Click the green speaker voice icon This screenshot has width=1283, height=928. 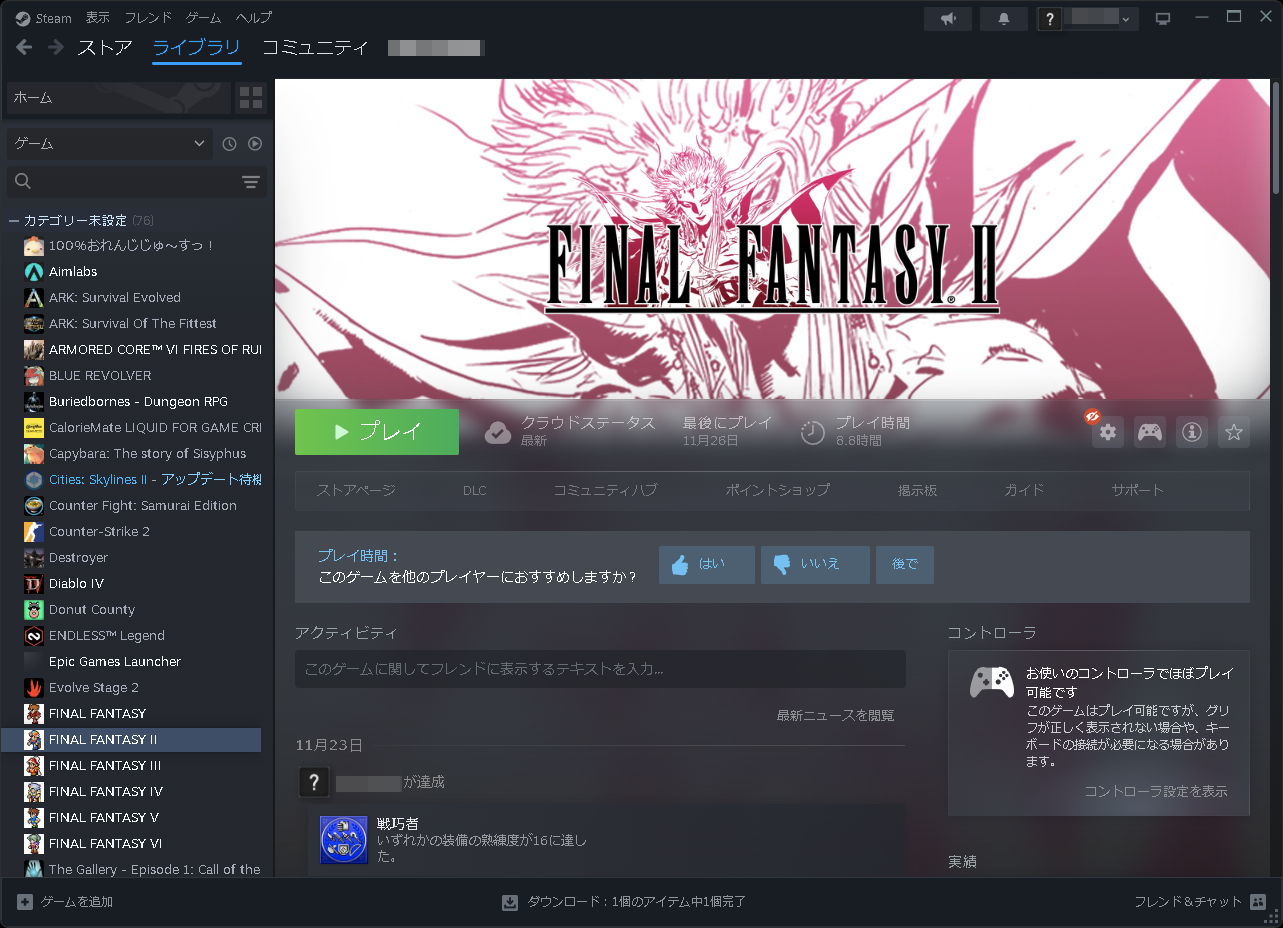pyautogui.click(x=947, y=18)
